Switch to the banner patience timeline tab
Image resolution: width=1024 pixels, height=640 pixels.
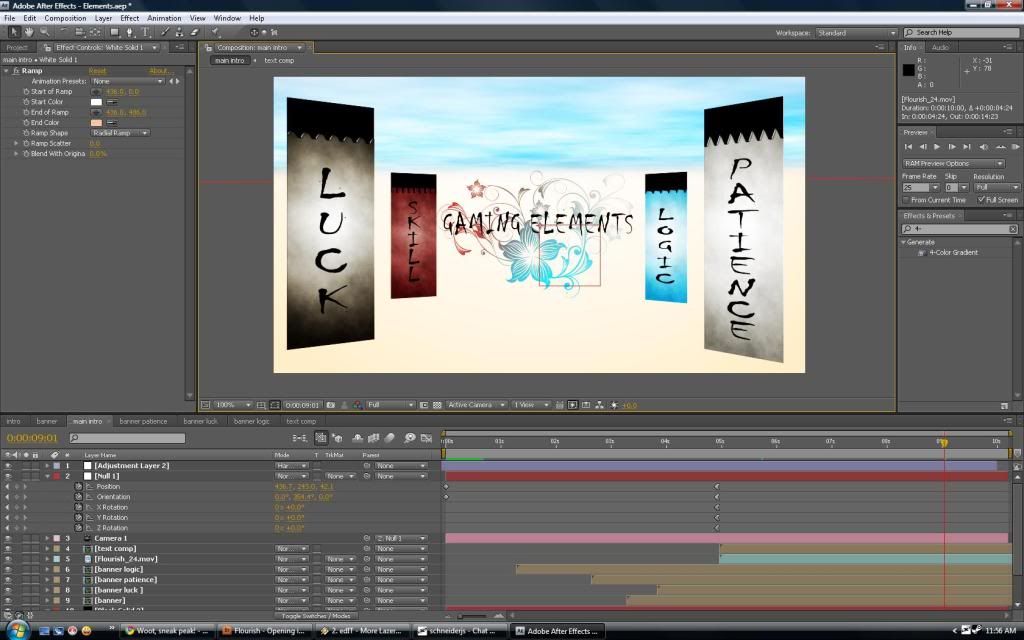[x=143, y=421]
